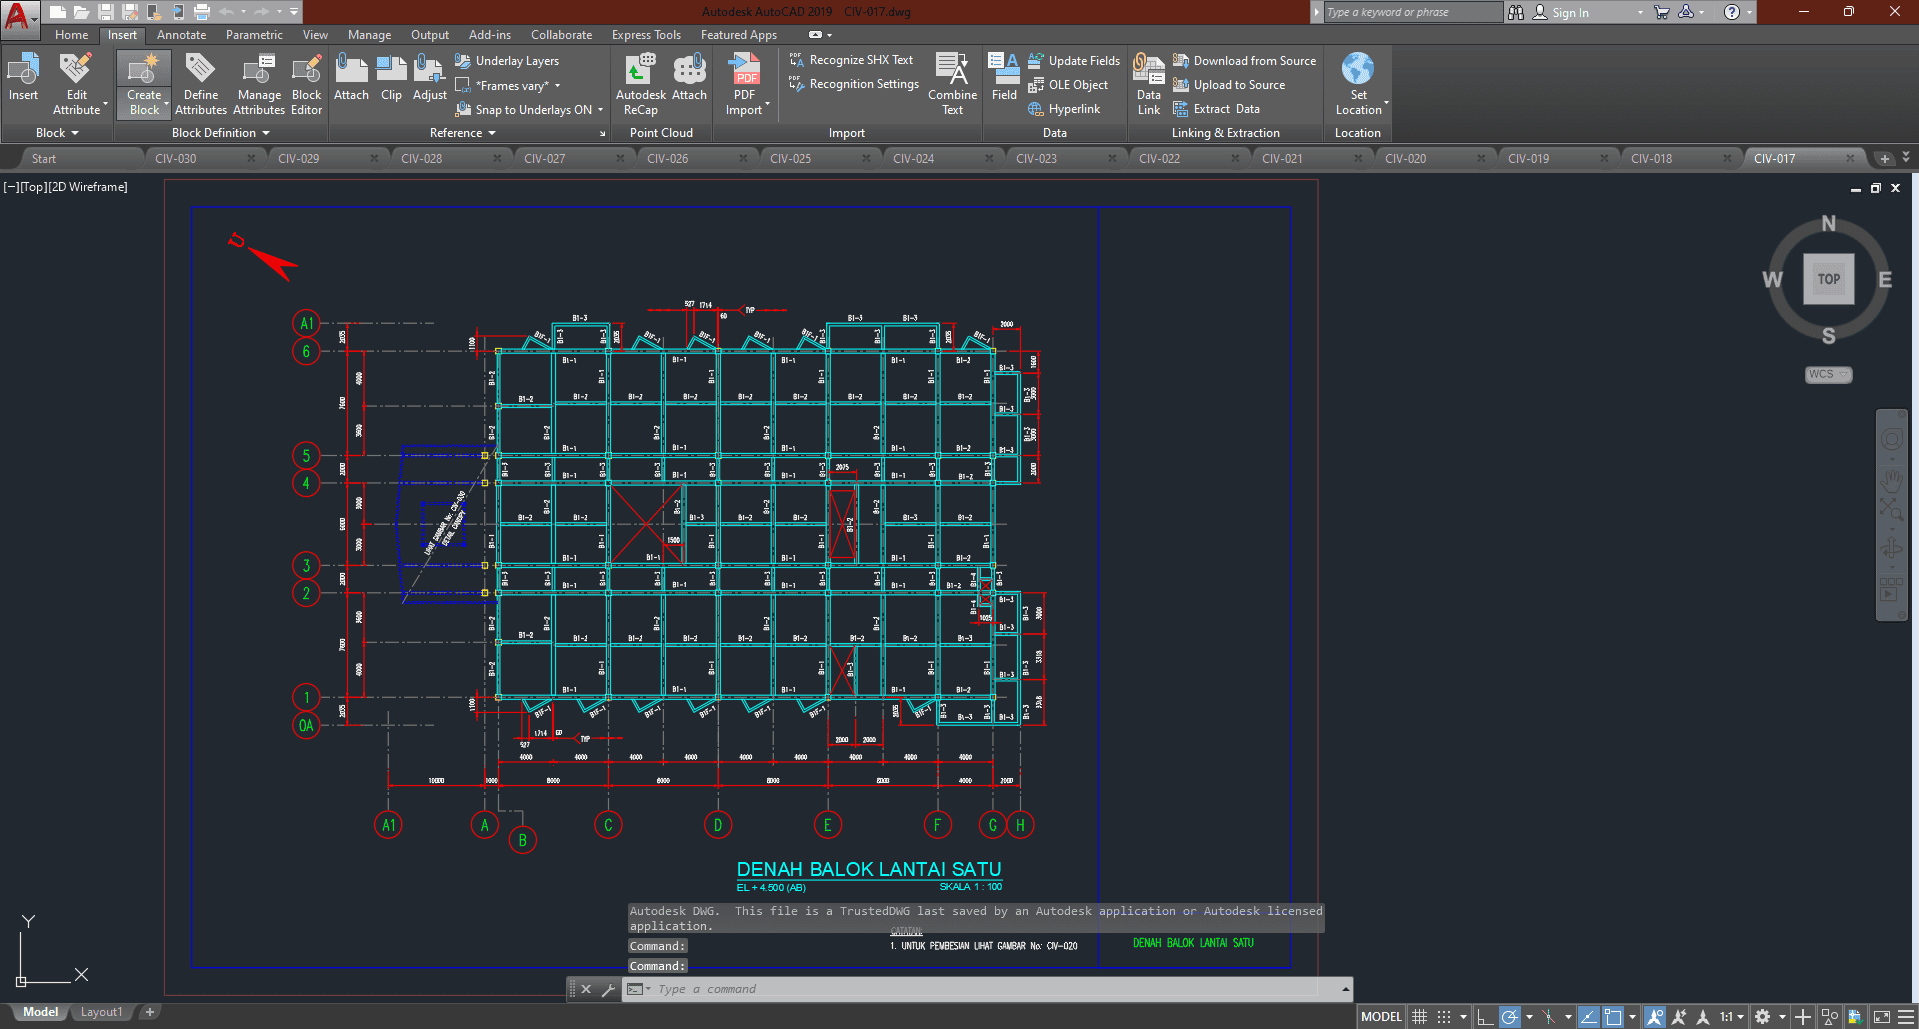
Task: Click the Extract Data button
Action: coord(1226,109)
